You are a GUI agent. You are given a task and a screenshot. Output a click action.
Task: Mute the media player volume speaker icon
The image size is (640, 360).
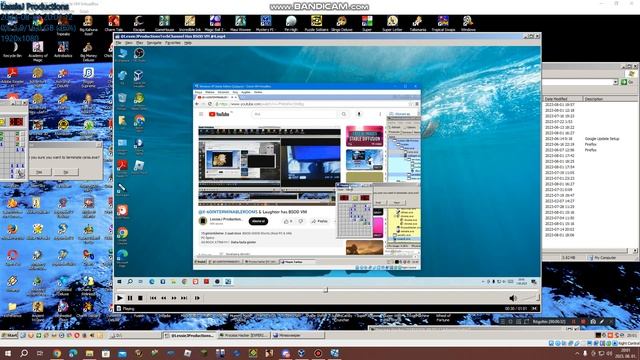(x=513, y=298)
